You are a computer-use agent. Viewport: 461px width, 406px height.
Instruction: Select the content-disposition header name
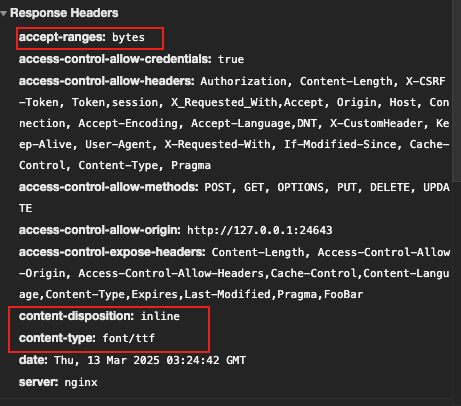(x=76, y=316)
